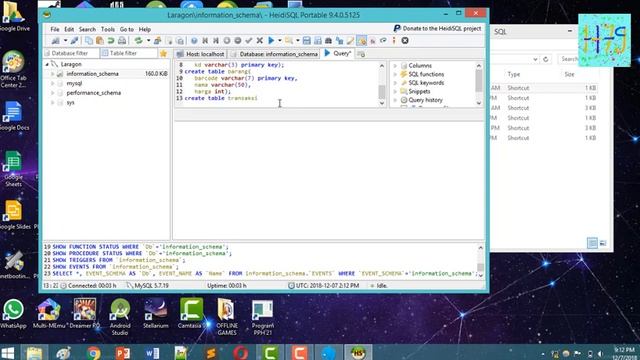Expand the SQL functions helper node

[x=395, y=74]
